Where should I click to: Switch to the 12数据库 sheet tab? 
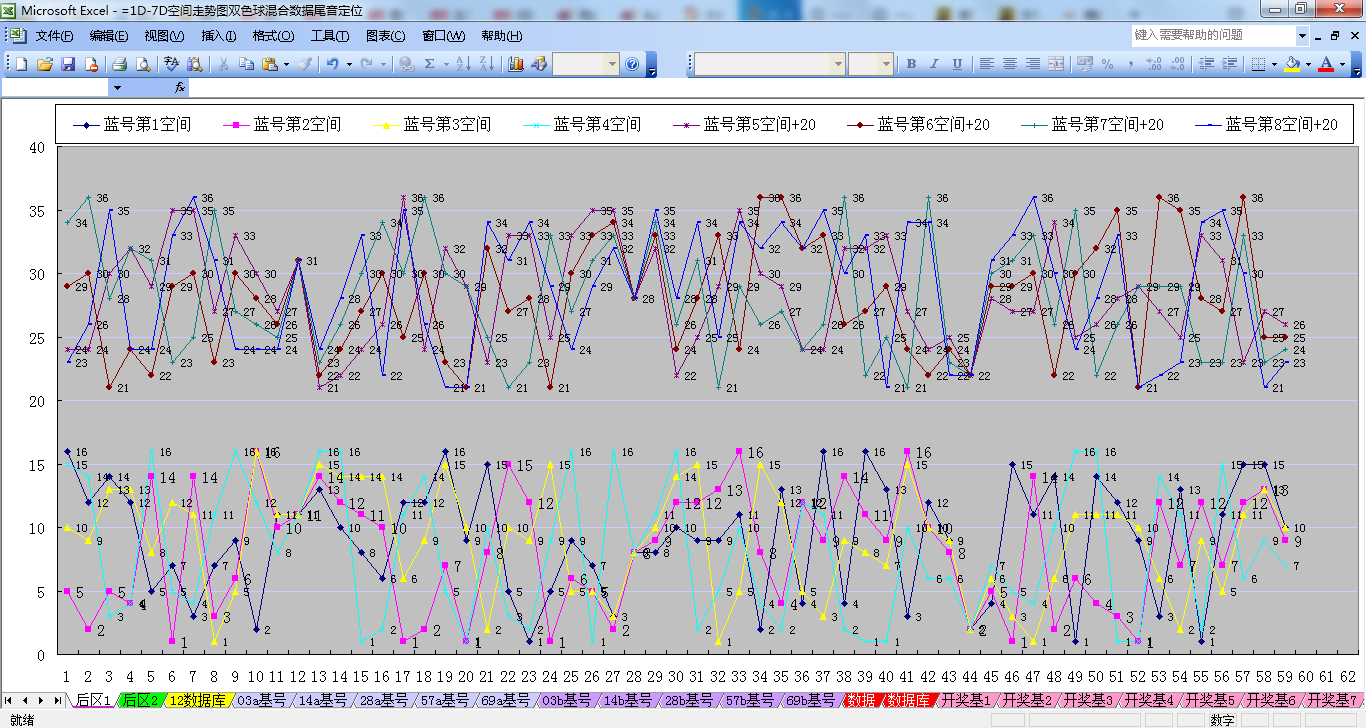tap(199, 700)
